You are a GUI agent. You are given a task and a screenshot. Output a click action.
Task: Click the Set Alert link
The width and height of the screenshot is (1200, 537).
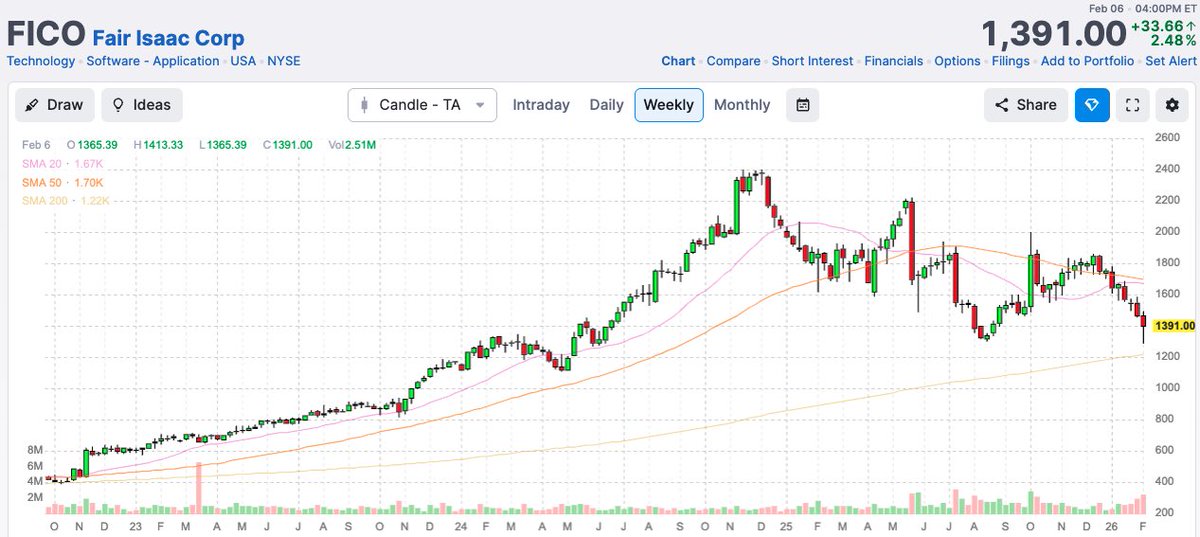(x=1170, y=61)
